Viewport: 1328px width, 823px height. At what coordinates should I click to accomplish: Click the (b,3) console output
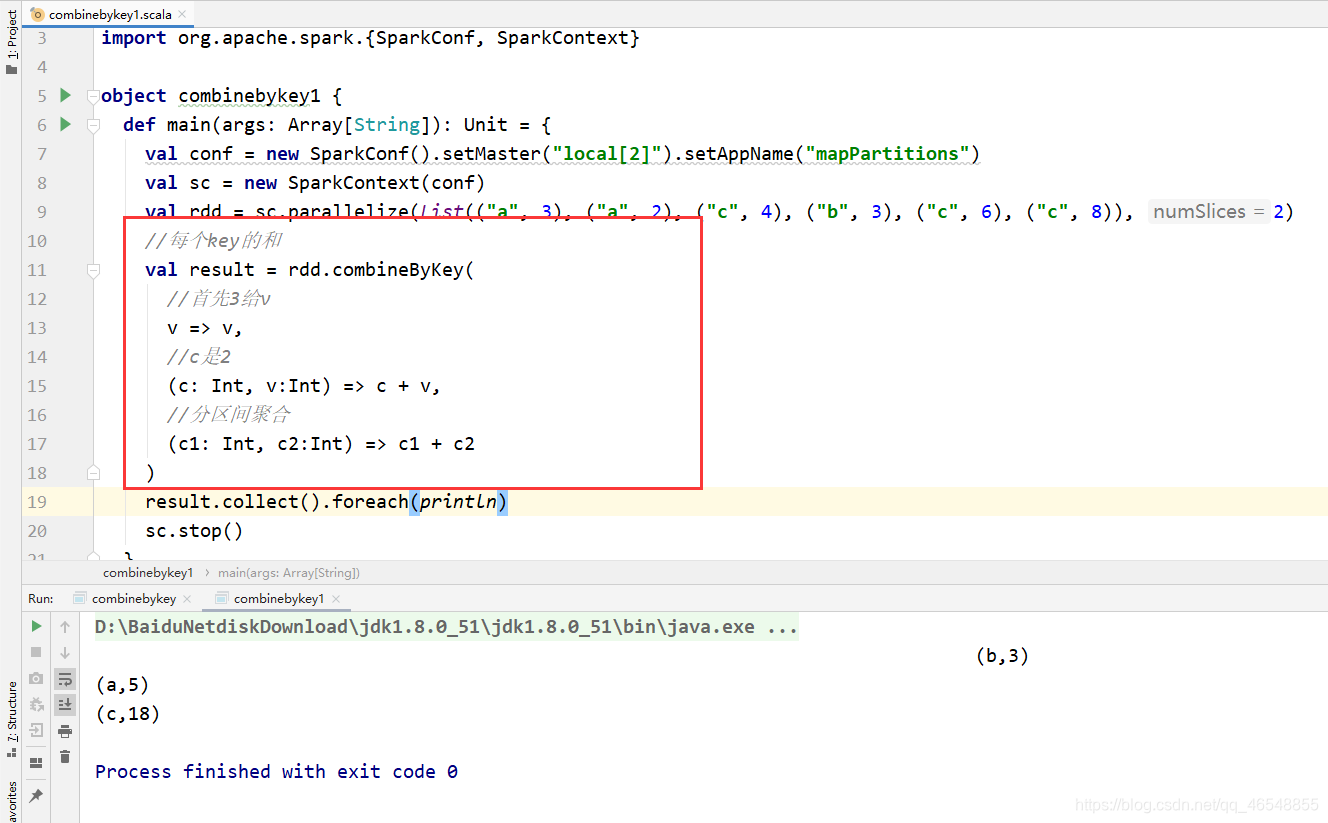pos(1002,656)
